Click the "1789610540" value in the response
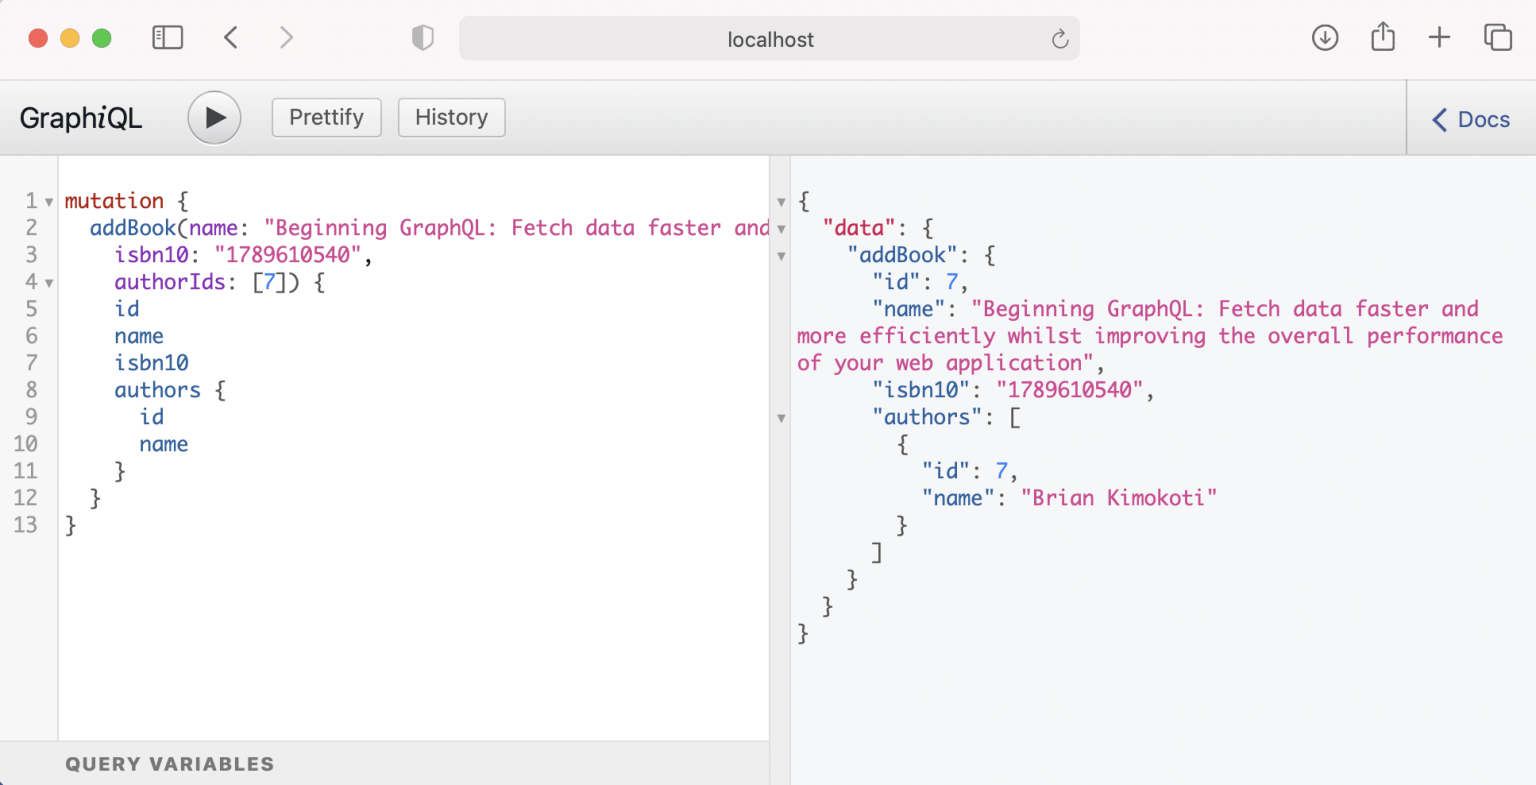The width and height of the screenshot is (1536, 785). click(1070, 390)
